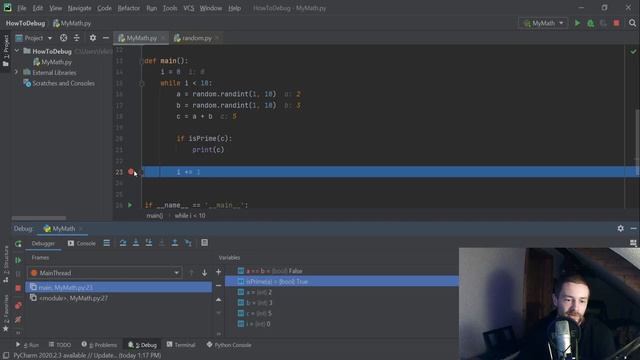640x360 pixels.
Task: Open Evaluate Expression calculator icon
Action: [x=204, y=243]
